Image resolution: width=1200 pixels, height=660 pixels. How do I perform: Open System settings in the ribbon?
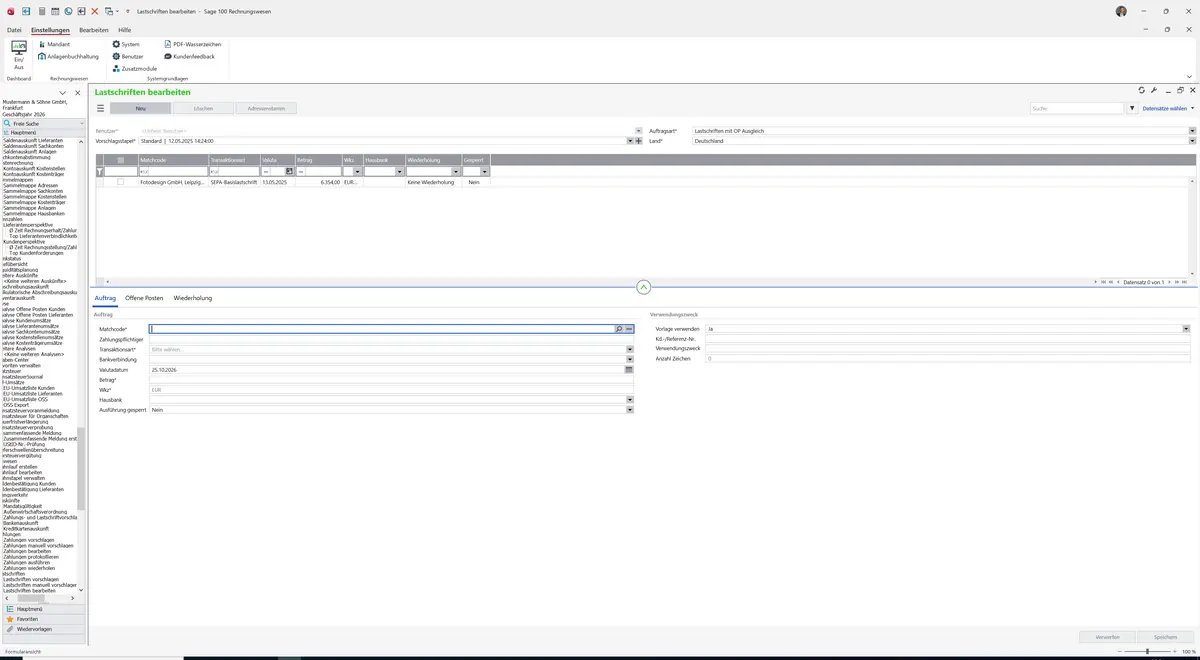click(x=126, y=44)
